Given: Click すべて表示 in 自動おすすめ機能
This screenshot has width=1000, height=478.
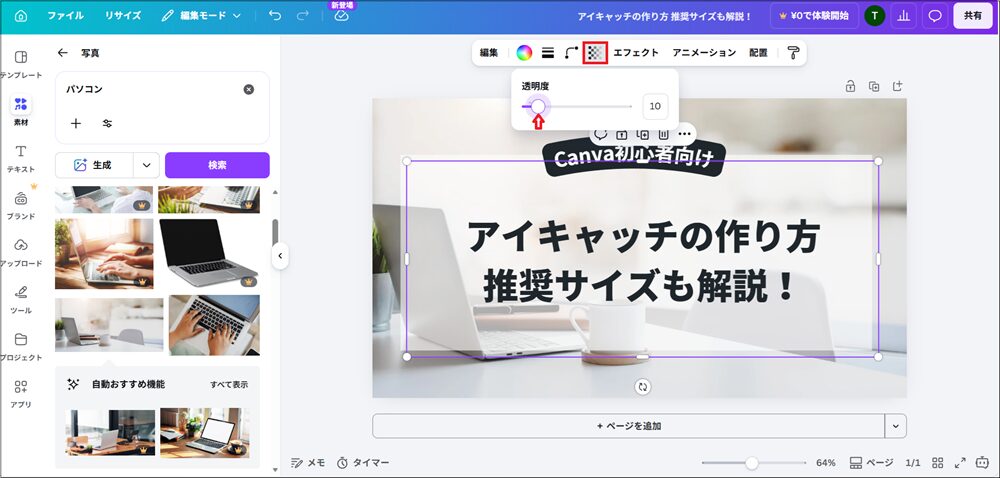Looking at the screenshot, I should tap(229, 384).
